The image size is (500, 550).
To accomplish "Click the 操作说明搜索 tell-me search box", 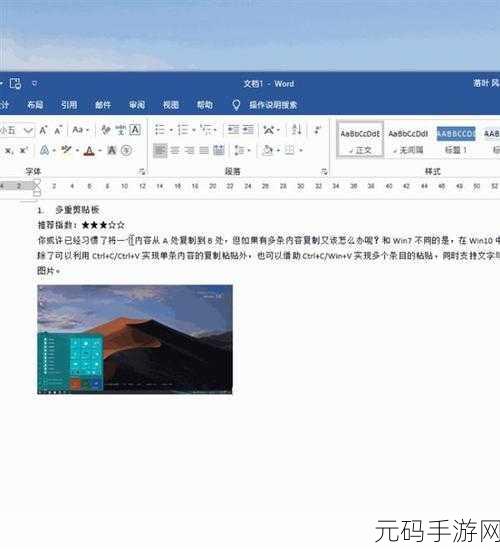I will pos(273,105).
